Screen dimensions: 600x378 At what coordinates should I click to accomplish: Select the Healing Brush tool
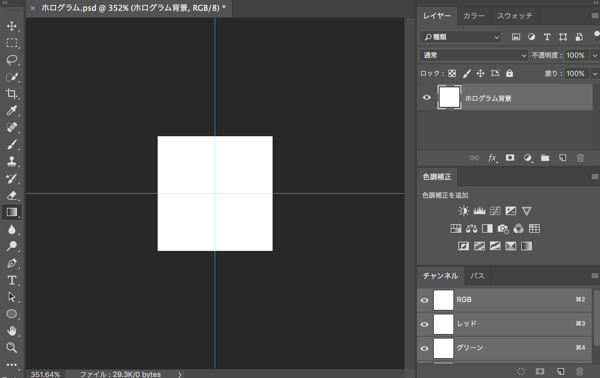point(11,127)
